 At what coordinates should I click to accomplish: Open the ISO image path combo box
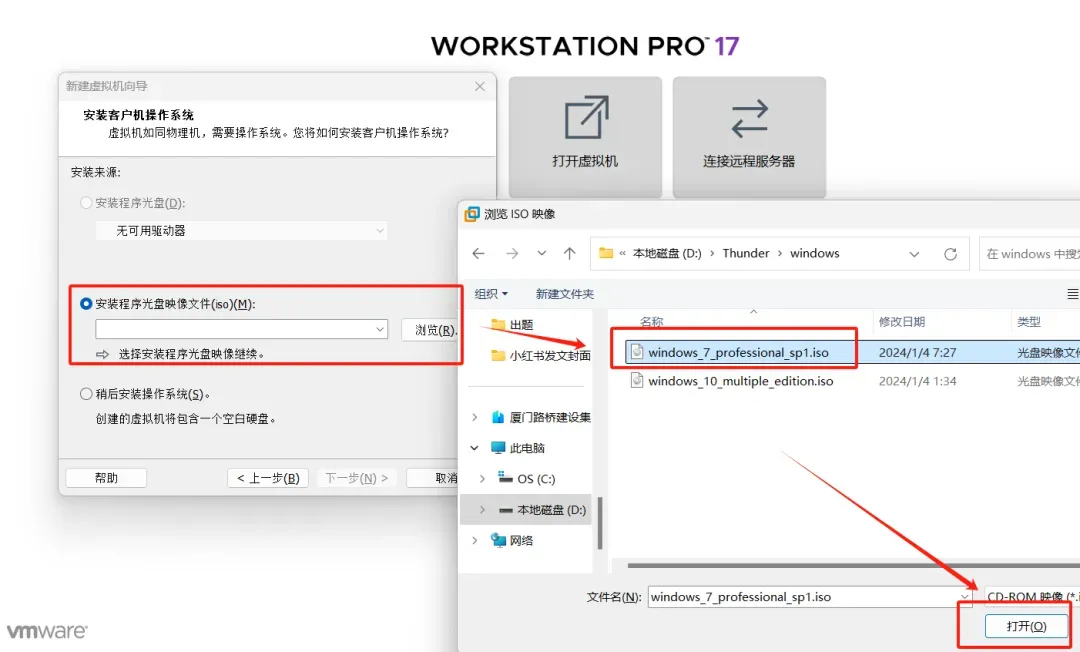pos(241,329)
